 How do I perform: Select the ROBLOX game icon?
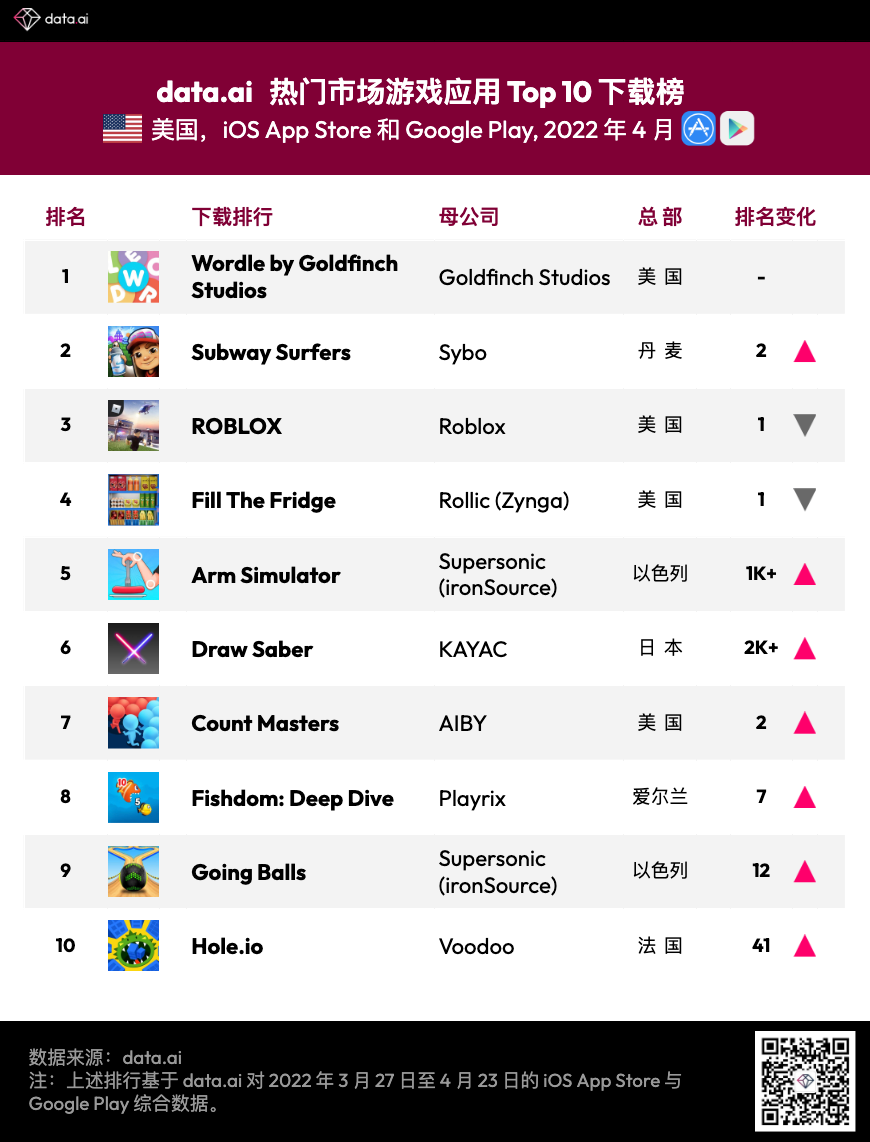click(x=133, y=426)
